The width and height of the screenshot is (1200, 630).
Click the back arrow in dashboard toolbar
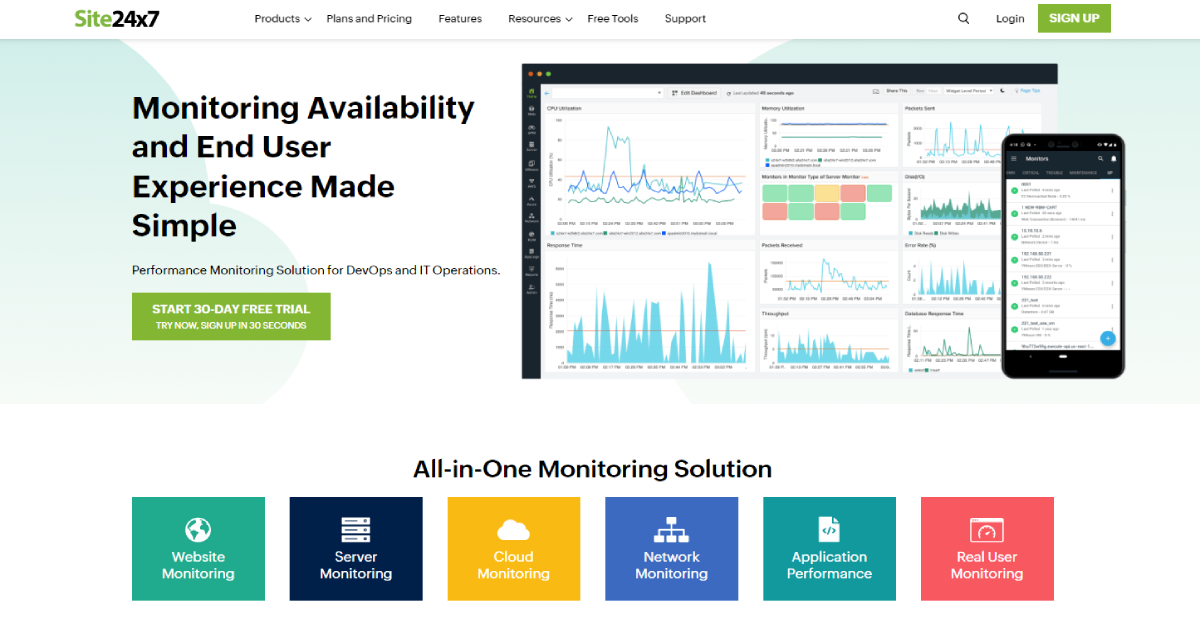547,93
